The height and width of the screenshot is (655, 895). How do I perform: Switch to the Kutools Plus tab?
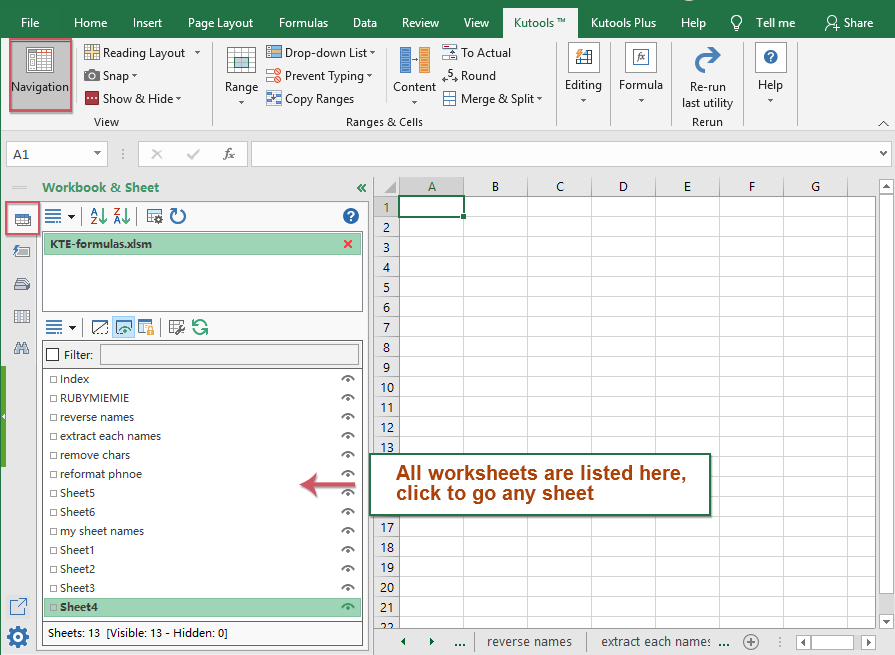point(625,23)
